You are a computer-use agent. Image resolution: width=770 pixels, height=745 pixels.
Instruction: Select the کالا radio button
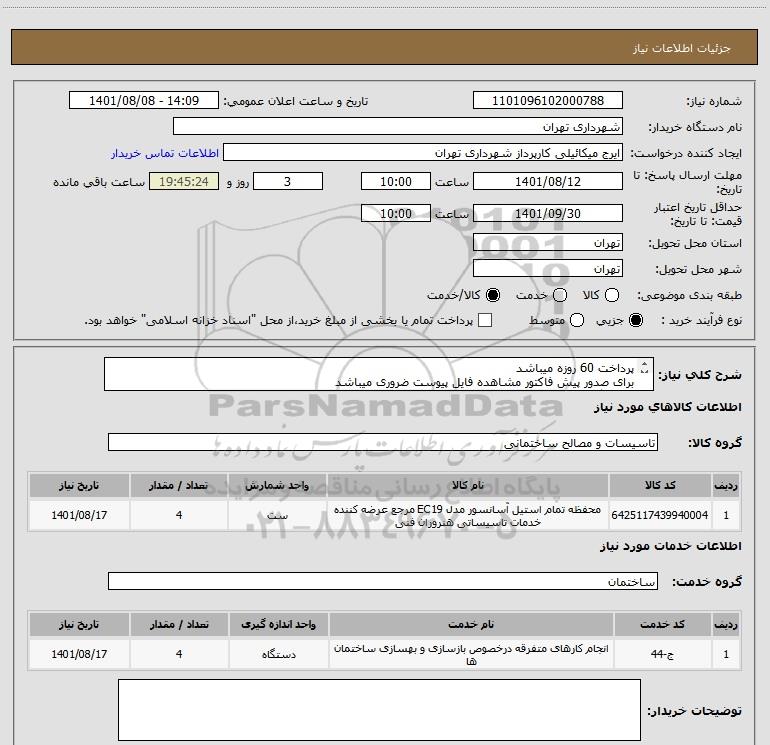point(612,295)
